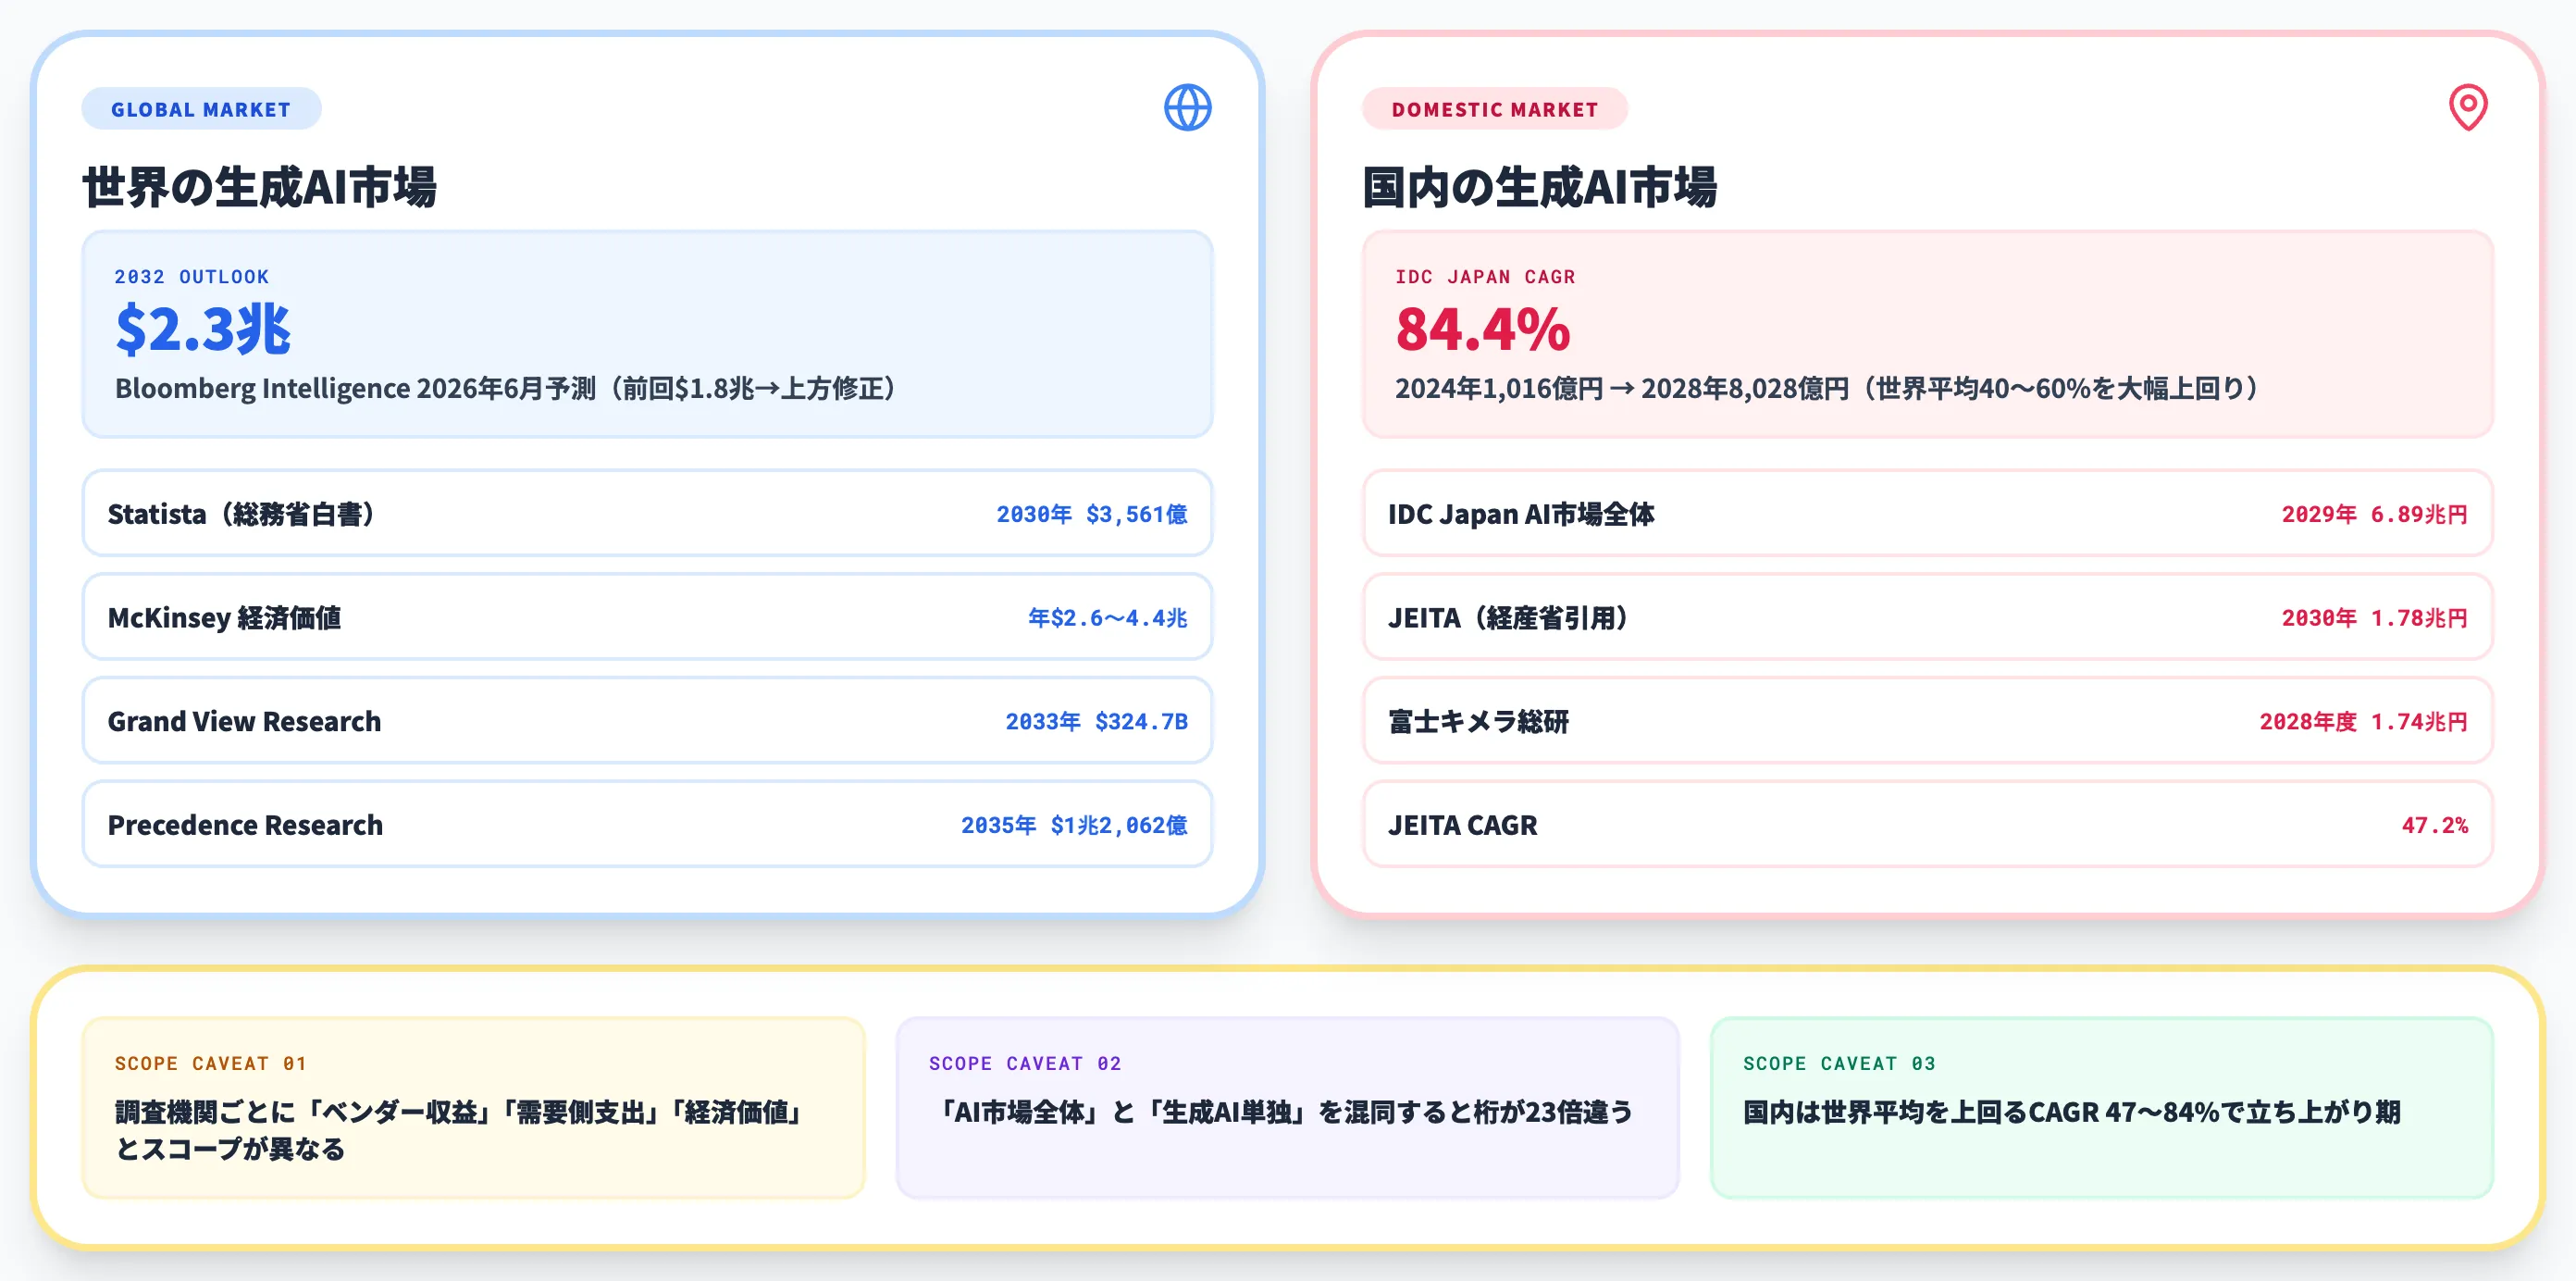The width and height of the screenshot is (2576, 1281).
Task: Click the 47.2% value
Action: point(2434,825)
